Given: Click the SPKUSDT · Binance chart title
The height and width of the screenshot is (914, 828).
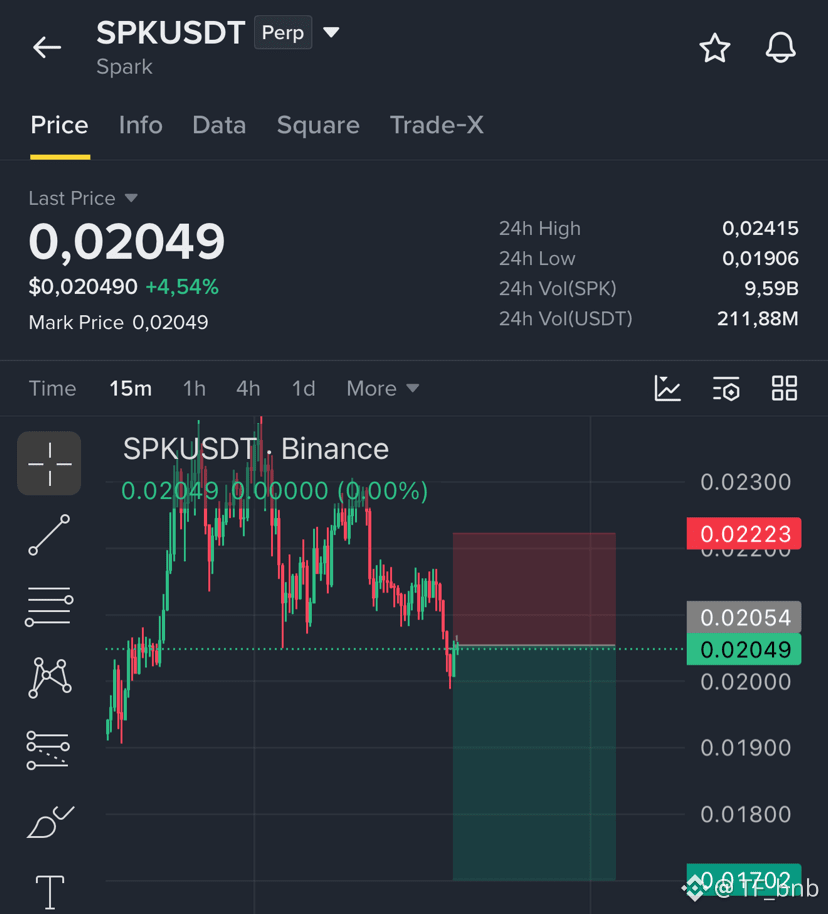Looking at the screenshot, I should (255, 449).
